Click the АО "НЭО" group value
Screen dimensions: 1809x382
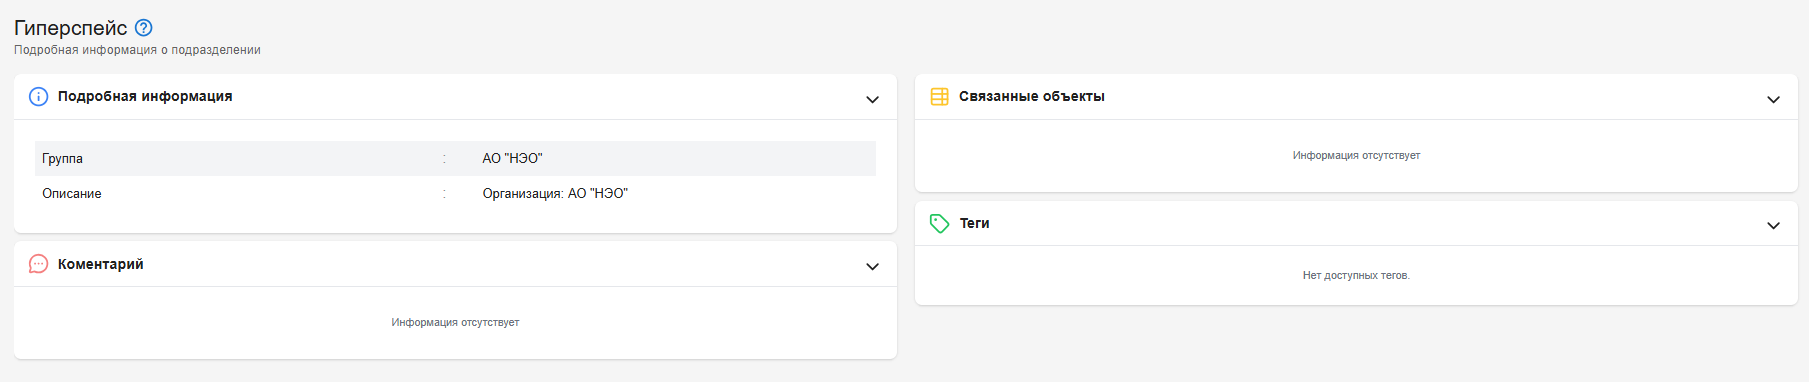point(512,158)
